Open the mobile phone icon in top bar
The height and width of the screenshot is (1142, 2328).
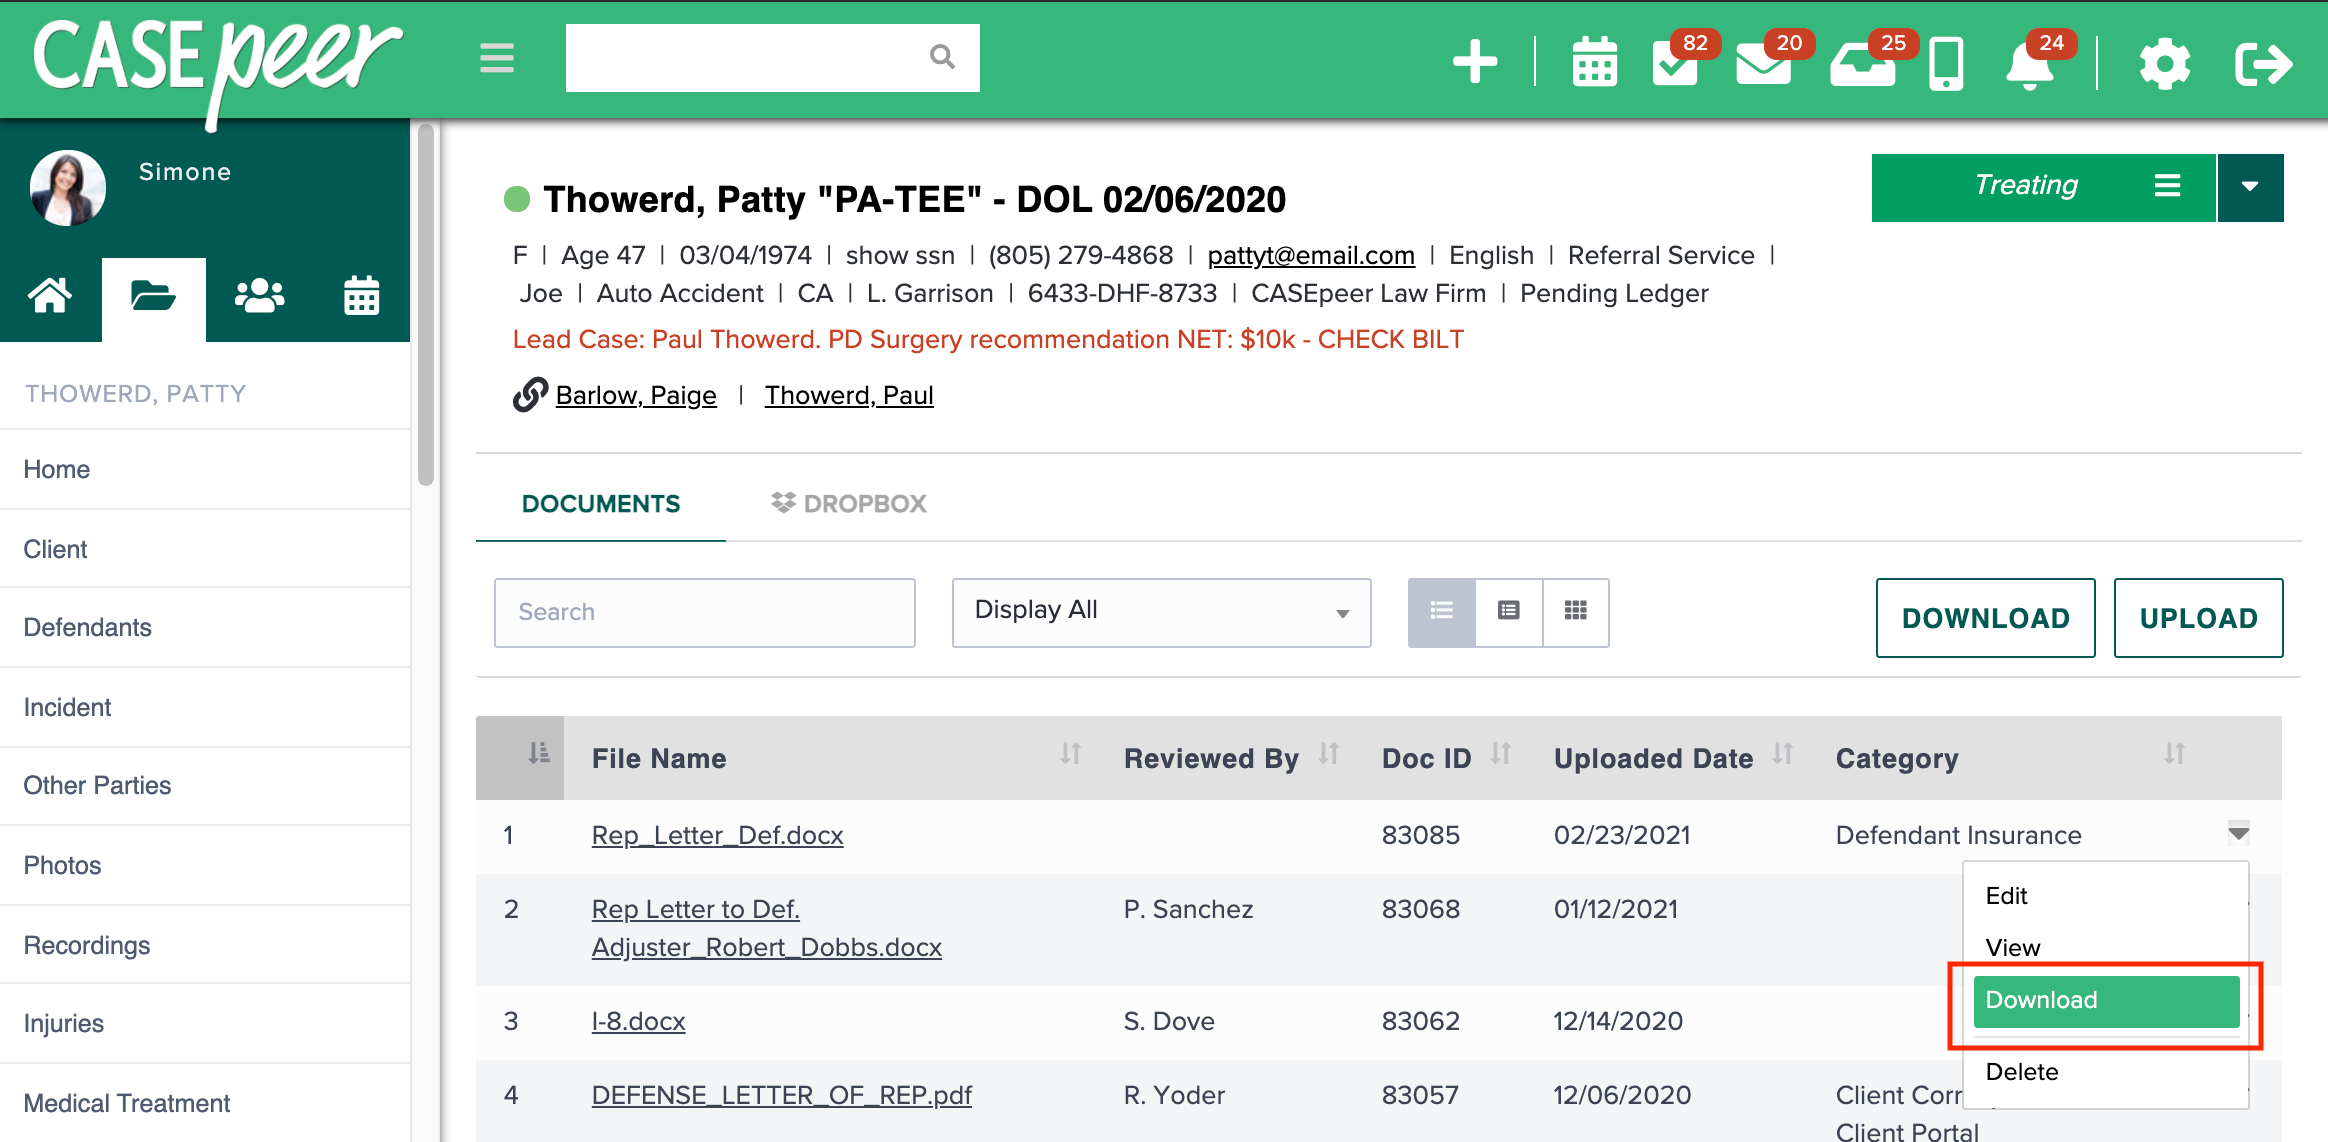coord(1945,62)
